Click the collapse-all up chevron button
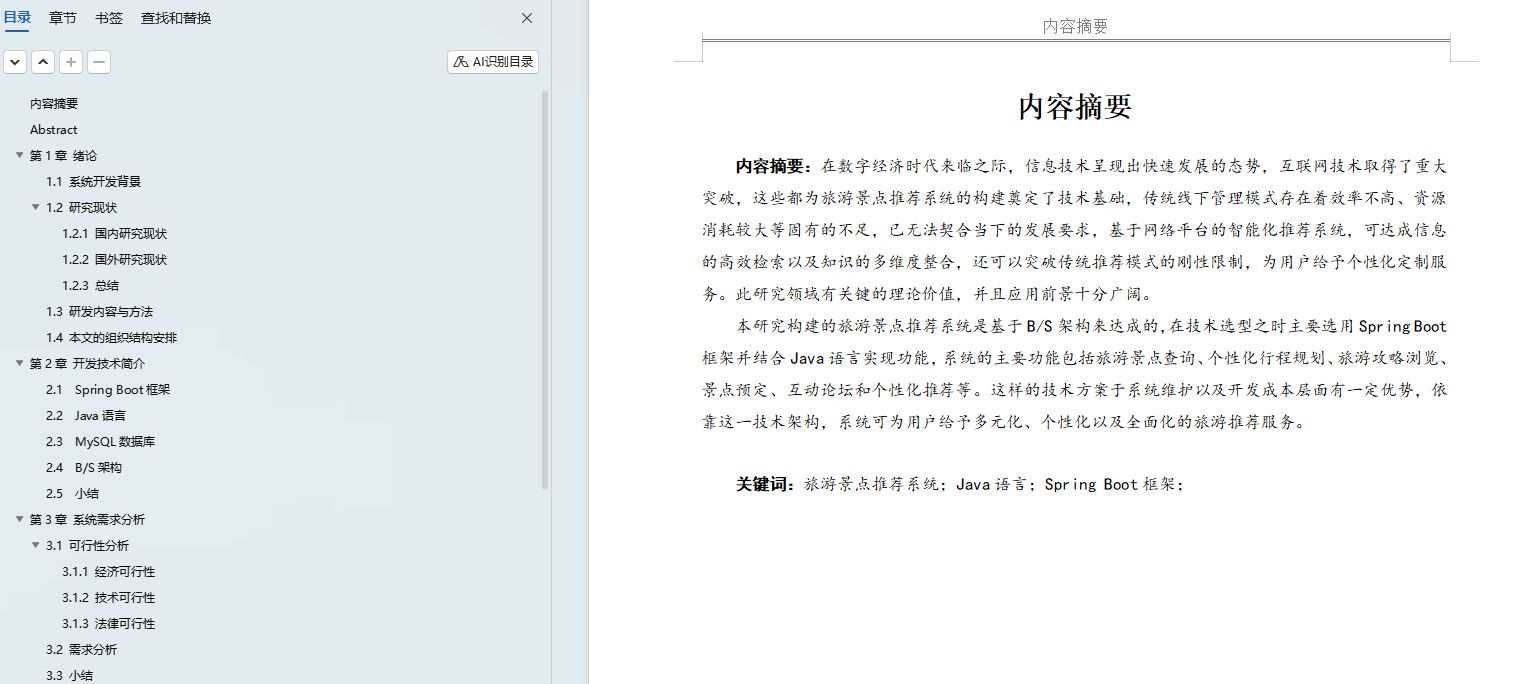Image resolution: width=1518 pixels, height=684 pixels. coord(43,62)
